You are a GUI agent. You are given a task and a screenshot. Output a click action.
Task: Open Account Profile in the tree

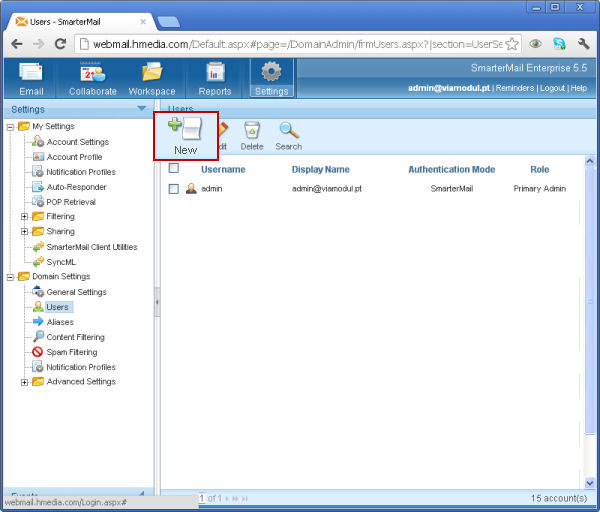(x=74, y=157)
